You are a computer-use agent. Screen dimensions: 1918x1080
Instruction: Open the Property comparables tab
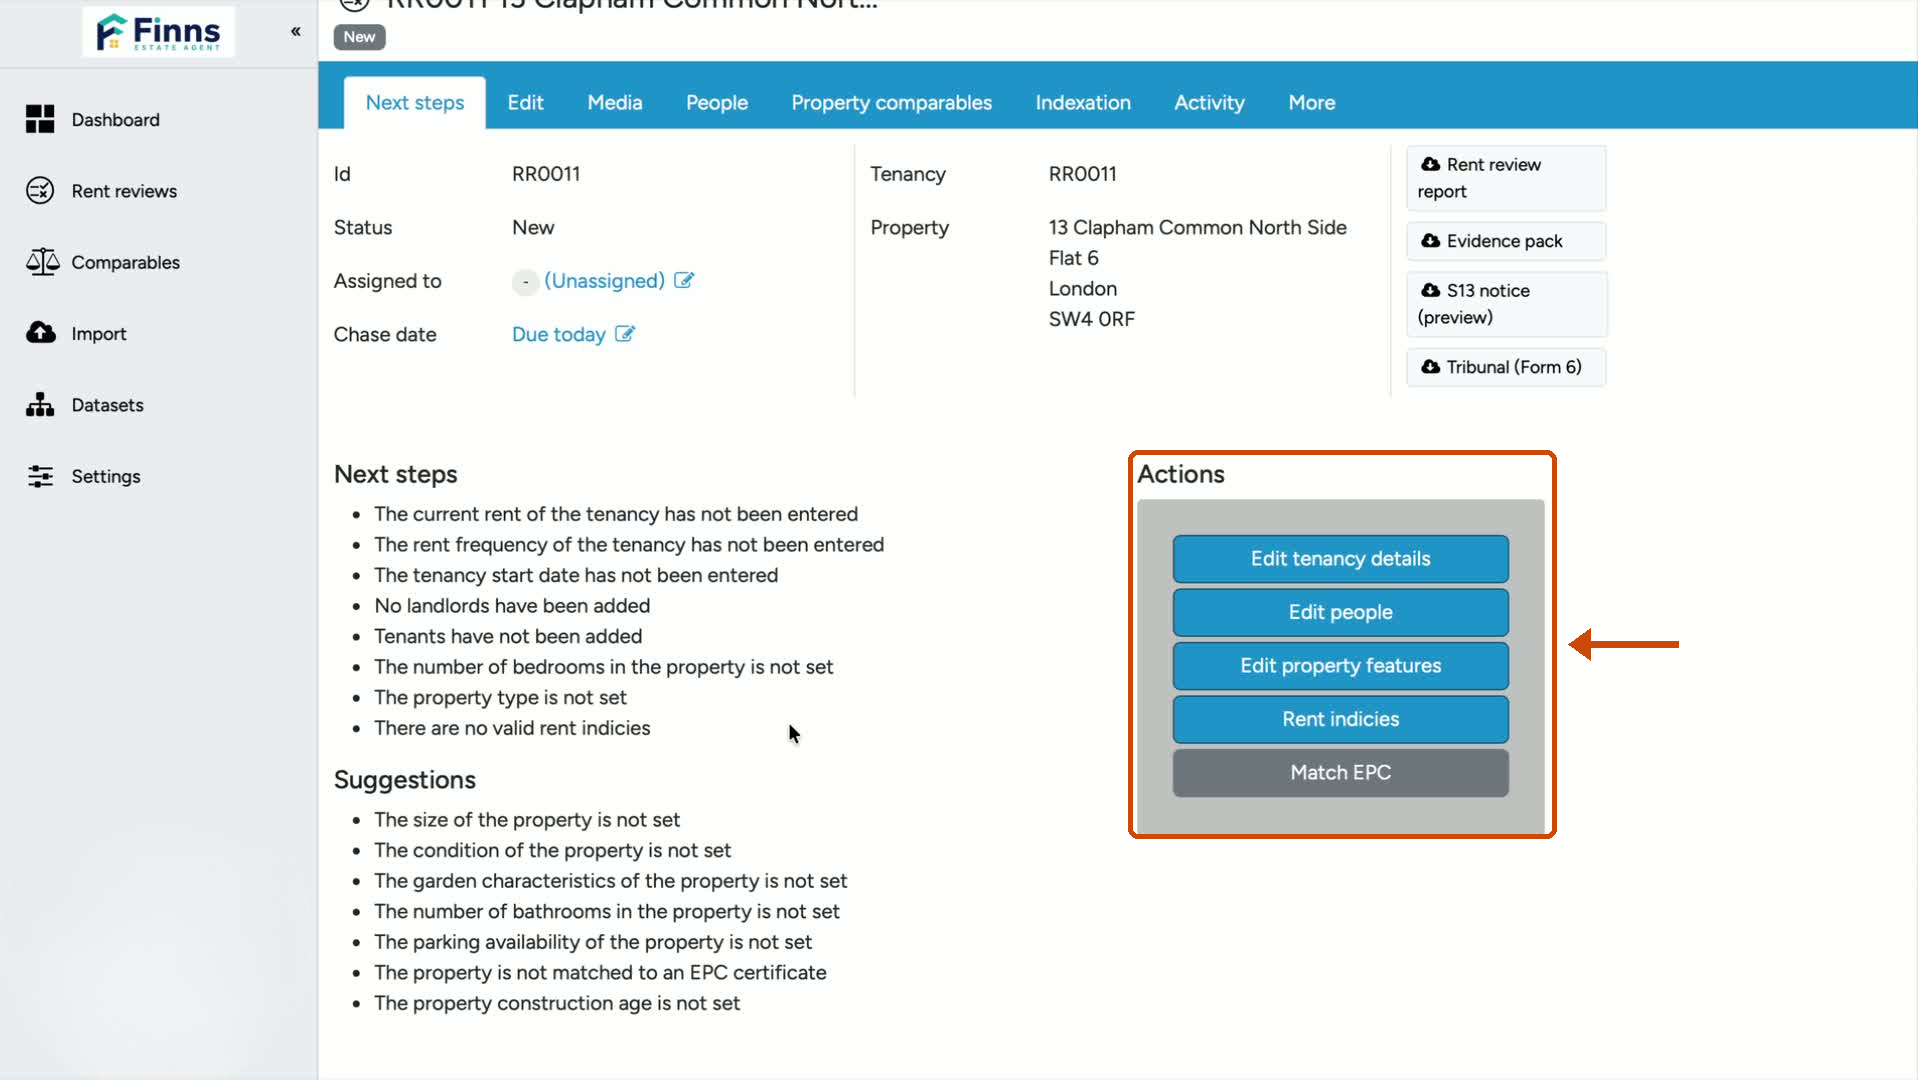(892, 103)
